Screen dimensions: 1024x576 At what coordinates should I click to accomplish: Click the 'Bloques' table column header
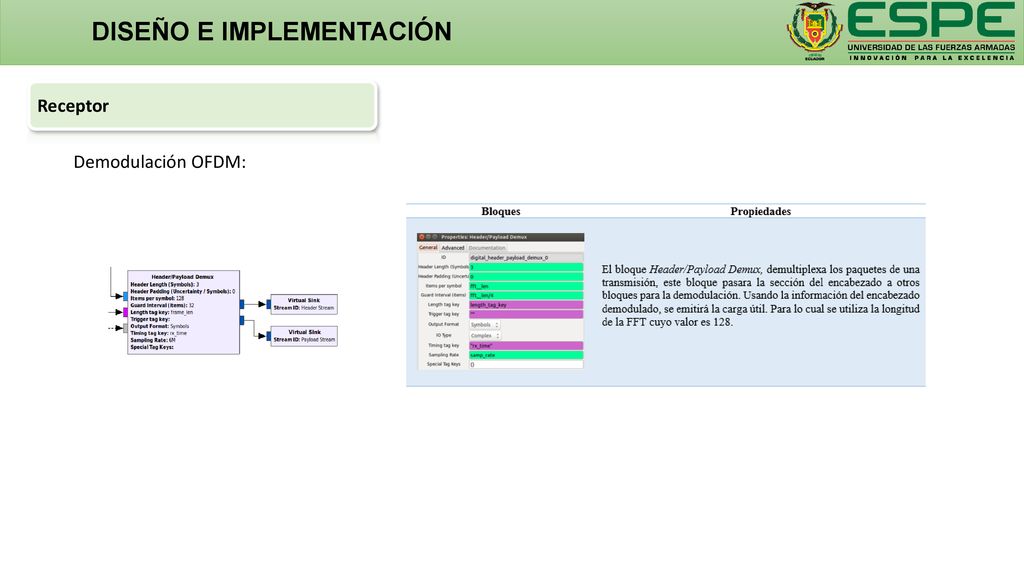(x=501, y=212)
